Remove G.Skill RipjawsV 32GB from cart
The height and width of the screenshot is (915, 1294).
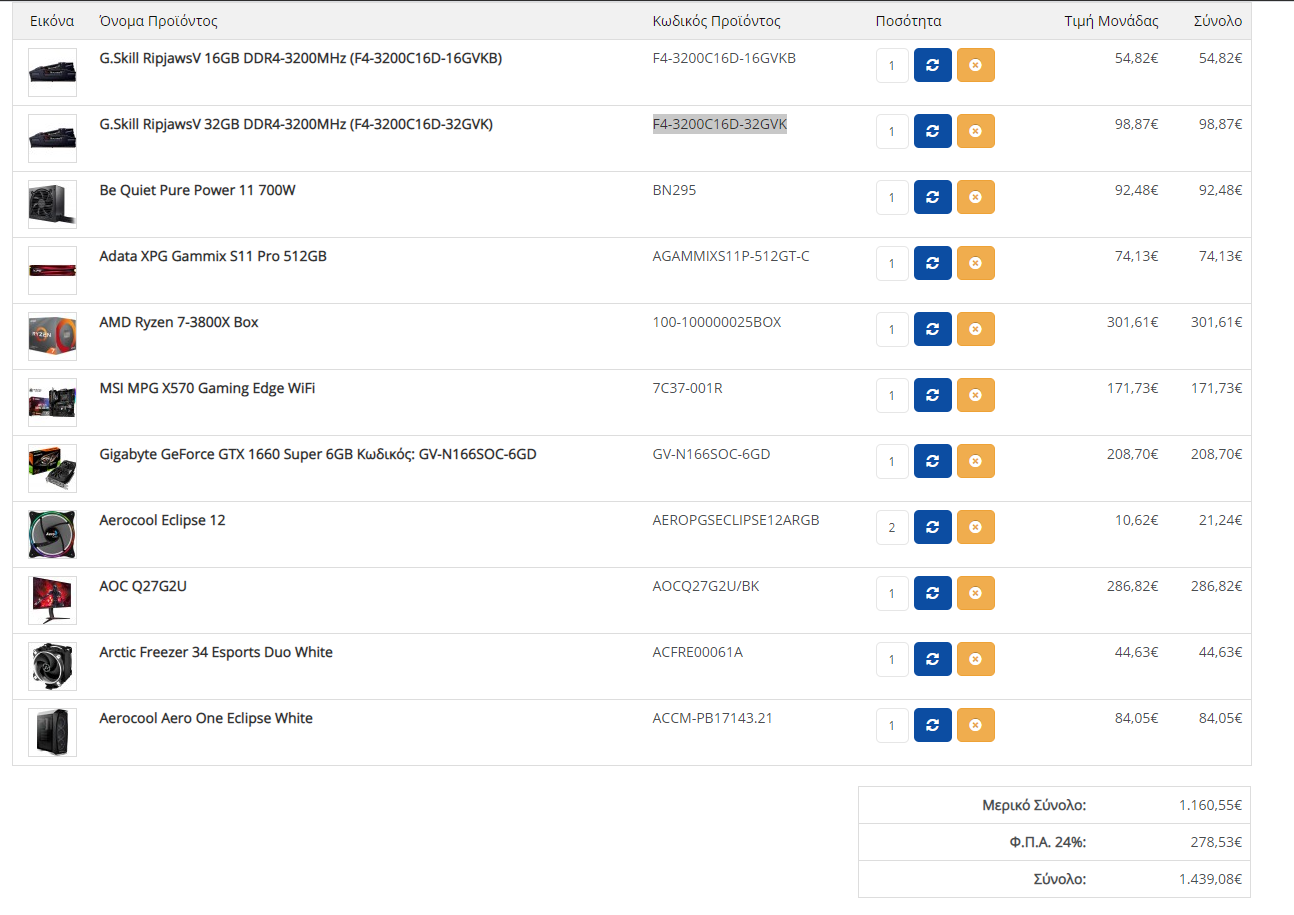tap(976, 131)
